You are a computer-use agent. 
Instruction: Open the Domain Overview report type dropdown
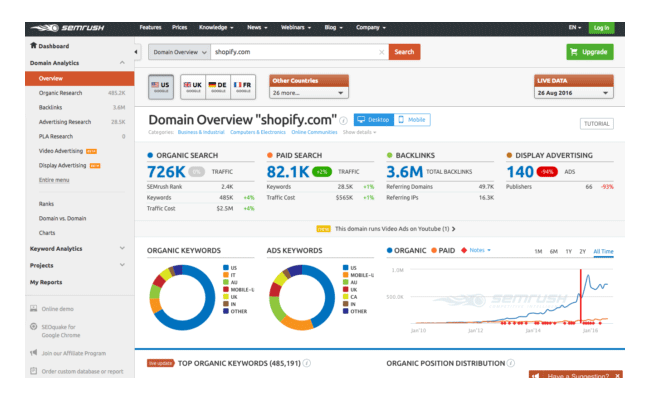pyautogui.click(x=179, y=52)
